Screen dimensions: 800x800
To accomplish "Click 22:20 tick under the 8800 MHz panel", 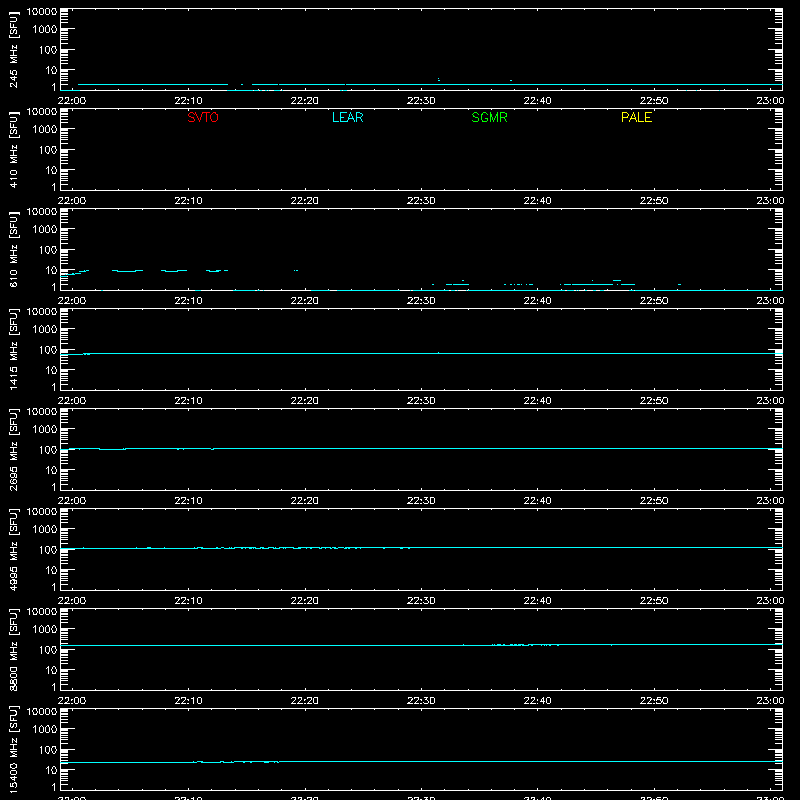I will 305,701.
